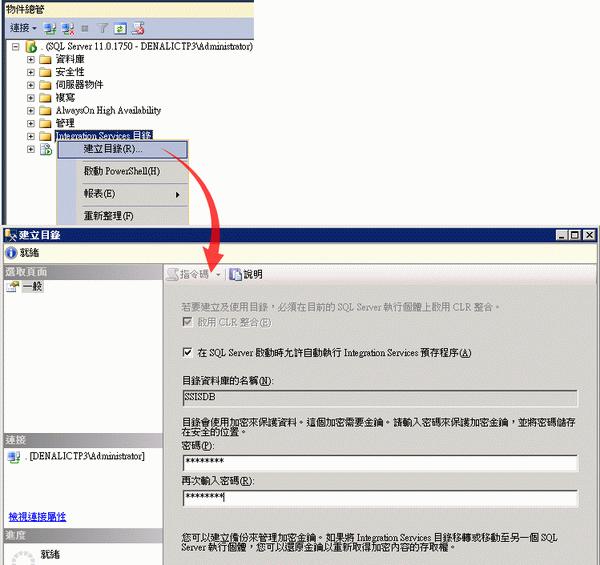Click the info icon next to 就緒

11,253
